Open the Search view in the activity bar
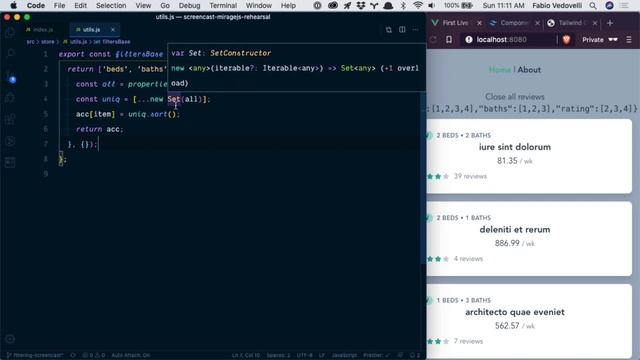This screenshot has width=640, height=360. (10, 54)
